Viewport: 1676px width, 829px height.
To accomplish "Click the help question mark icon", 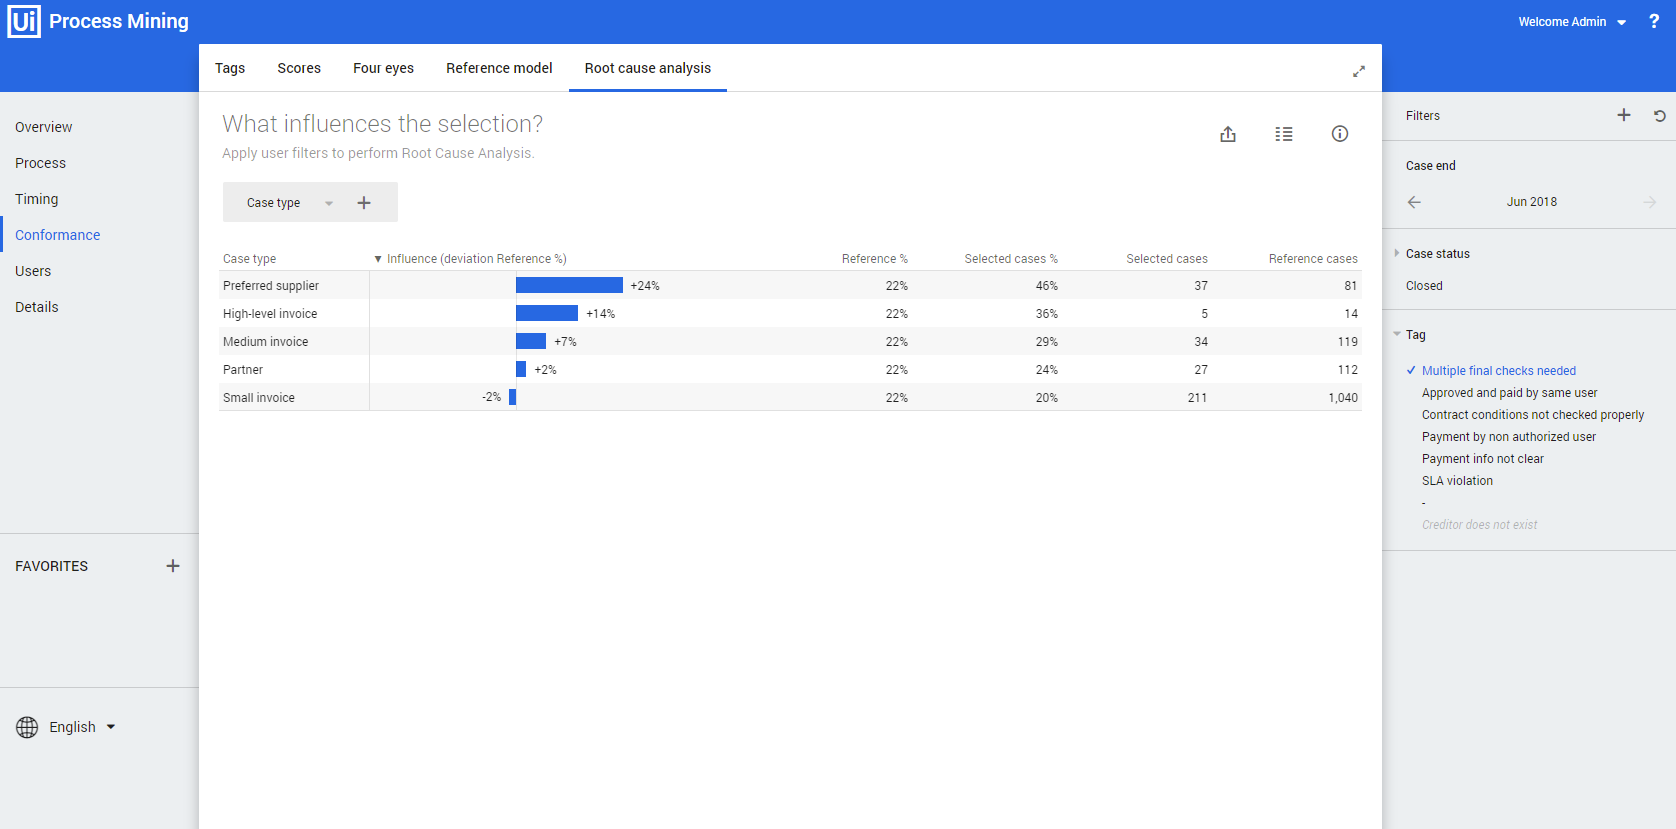I will [x=1654, y=21].
